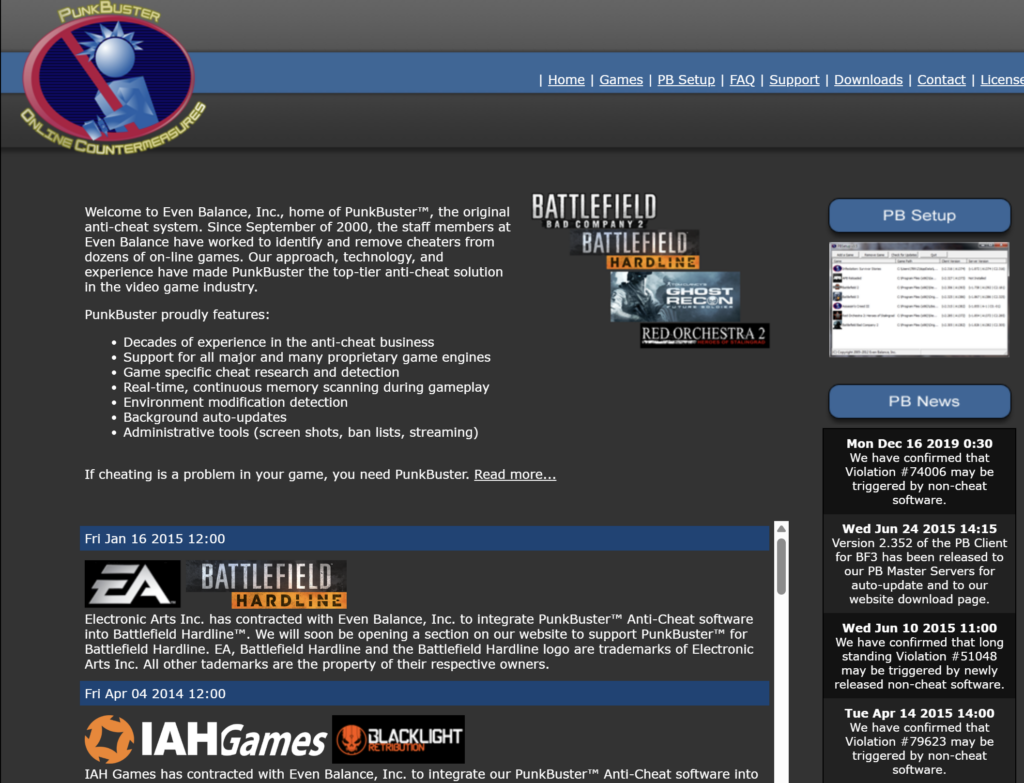Open the Games menu link
Image resolution: width=1024 pixels, height=783 pixels.
[x=621, y=80]
